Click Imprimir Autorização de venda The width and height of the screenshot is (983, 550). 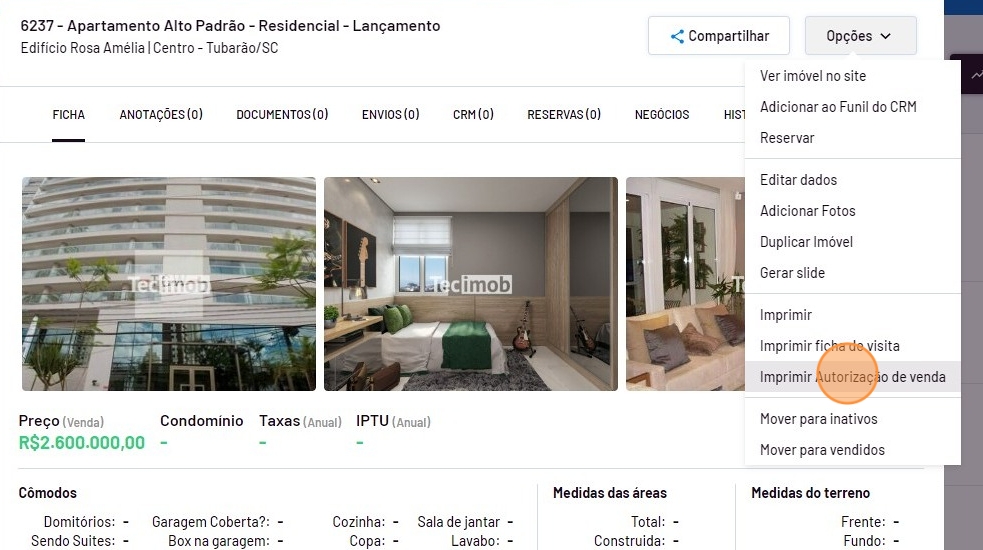pos(853,377)
